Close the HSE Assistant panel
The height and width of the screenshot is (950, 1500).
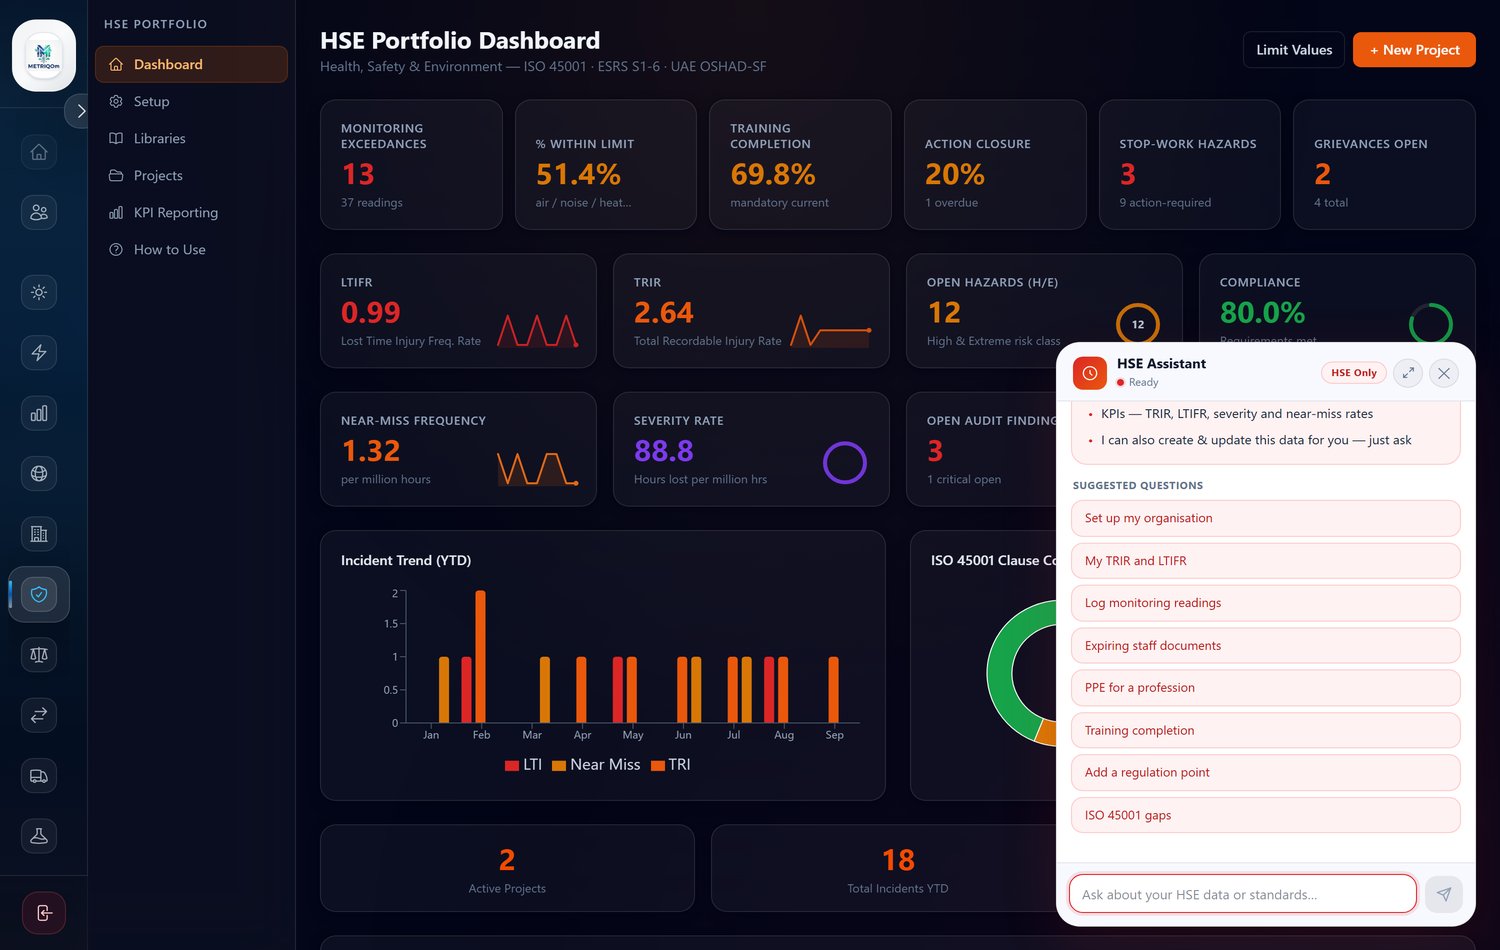click(x=1444, y=373)
